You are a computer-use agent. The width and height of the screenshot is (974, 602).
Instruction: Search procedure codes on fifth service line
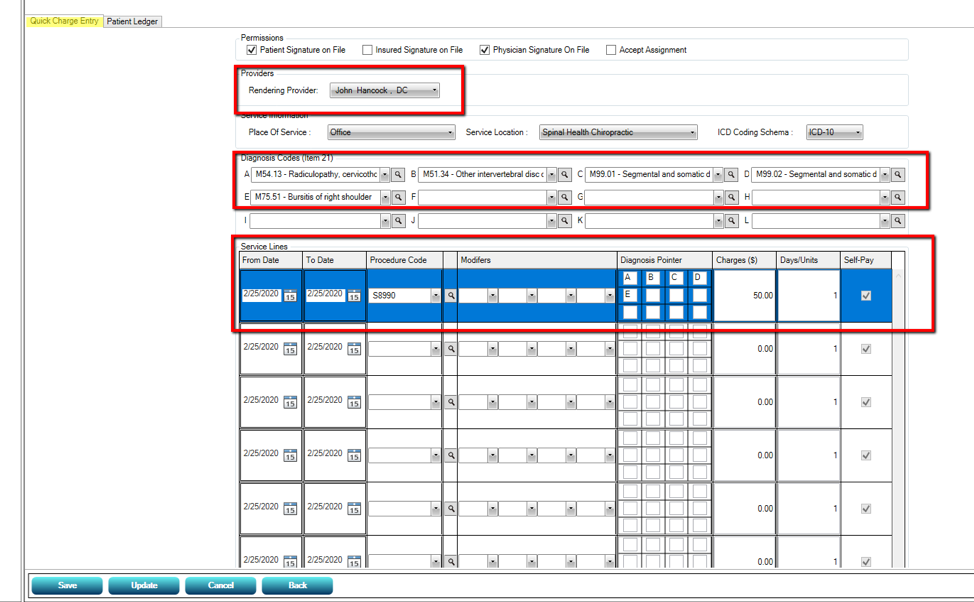point(451,509)
